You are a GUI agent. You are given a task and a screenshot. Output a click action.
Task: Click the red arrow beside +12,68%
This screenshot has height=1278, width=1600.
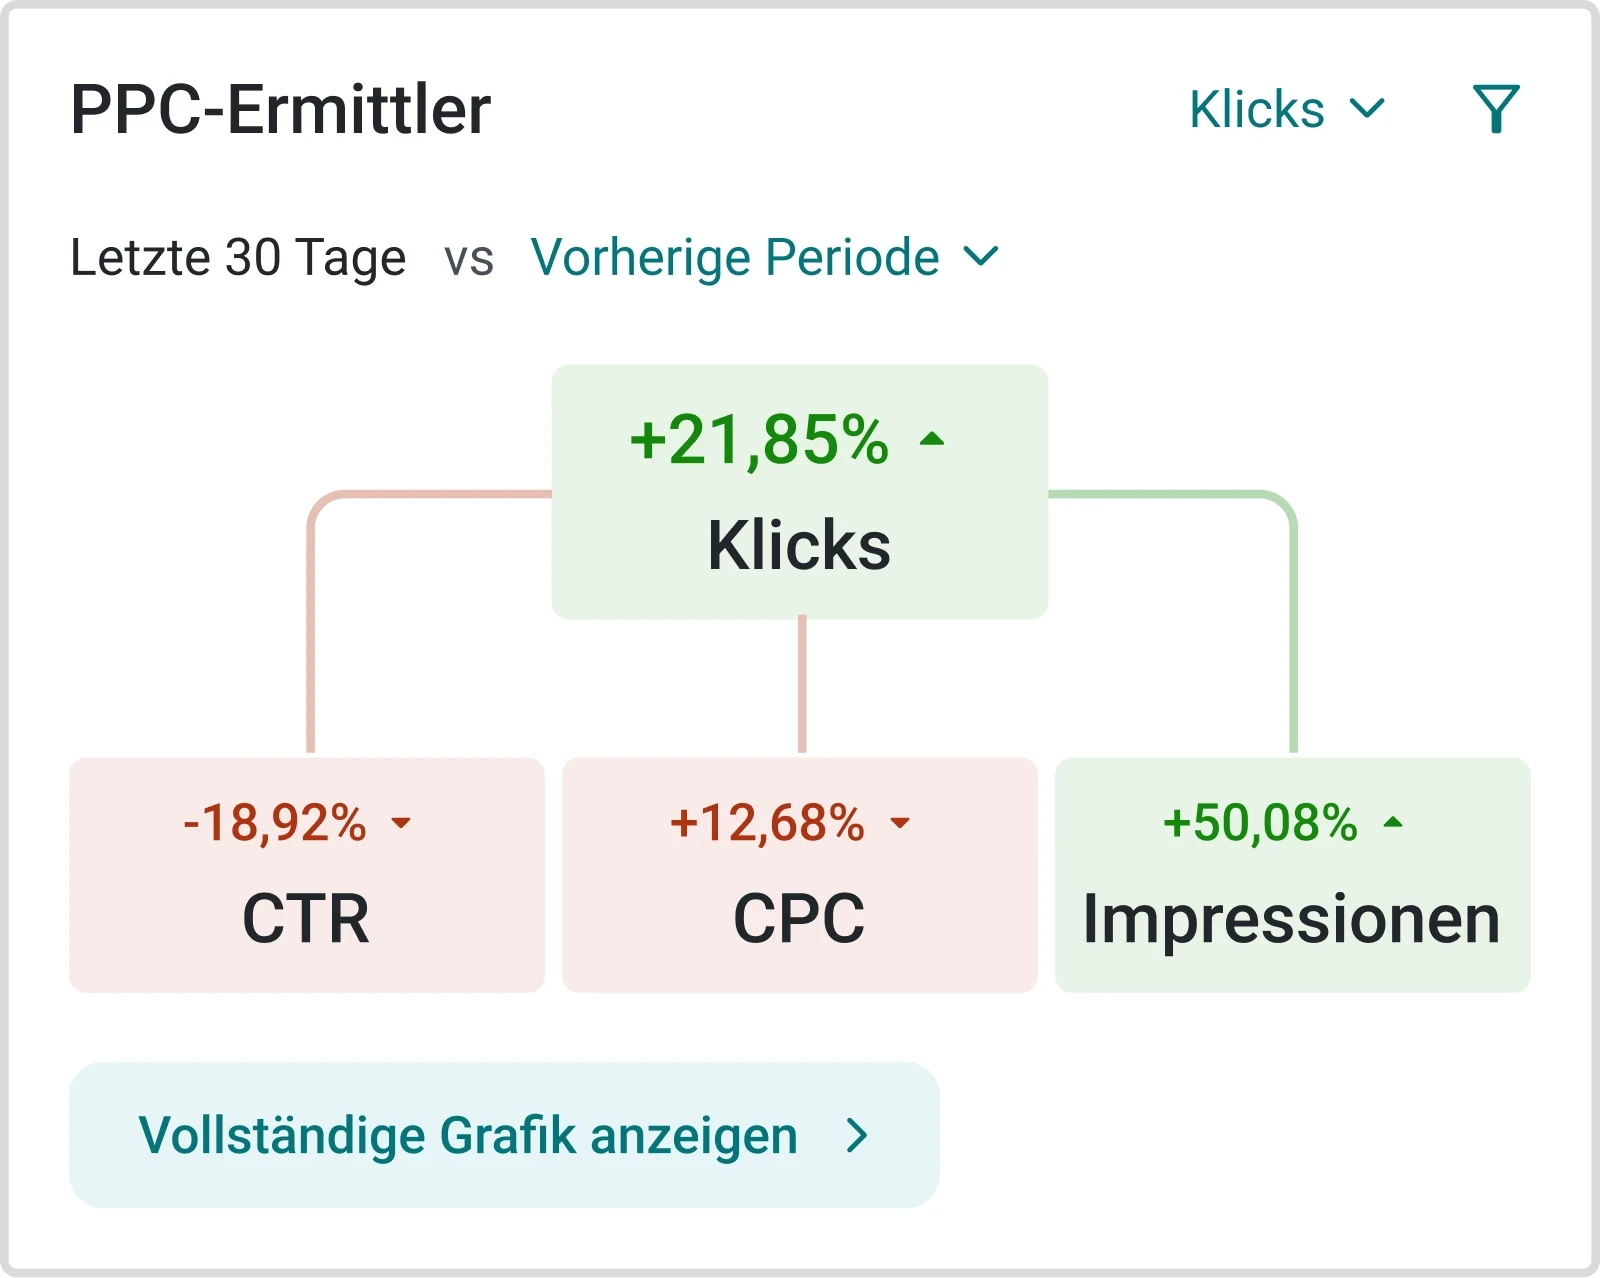(x=900, y=823)
